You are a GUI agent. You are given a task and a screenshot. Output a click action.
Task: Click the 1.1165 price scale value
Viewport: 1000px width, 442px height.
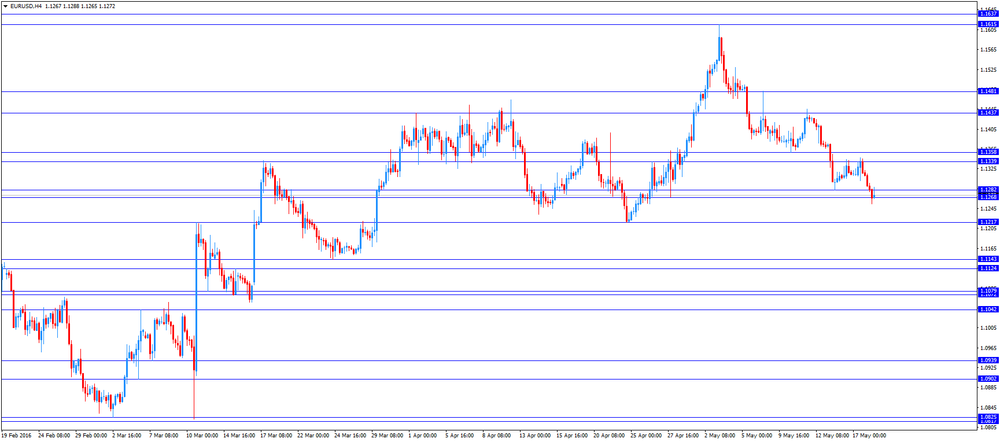pyautogui.click(x=989, y=249)
